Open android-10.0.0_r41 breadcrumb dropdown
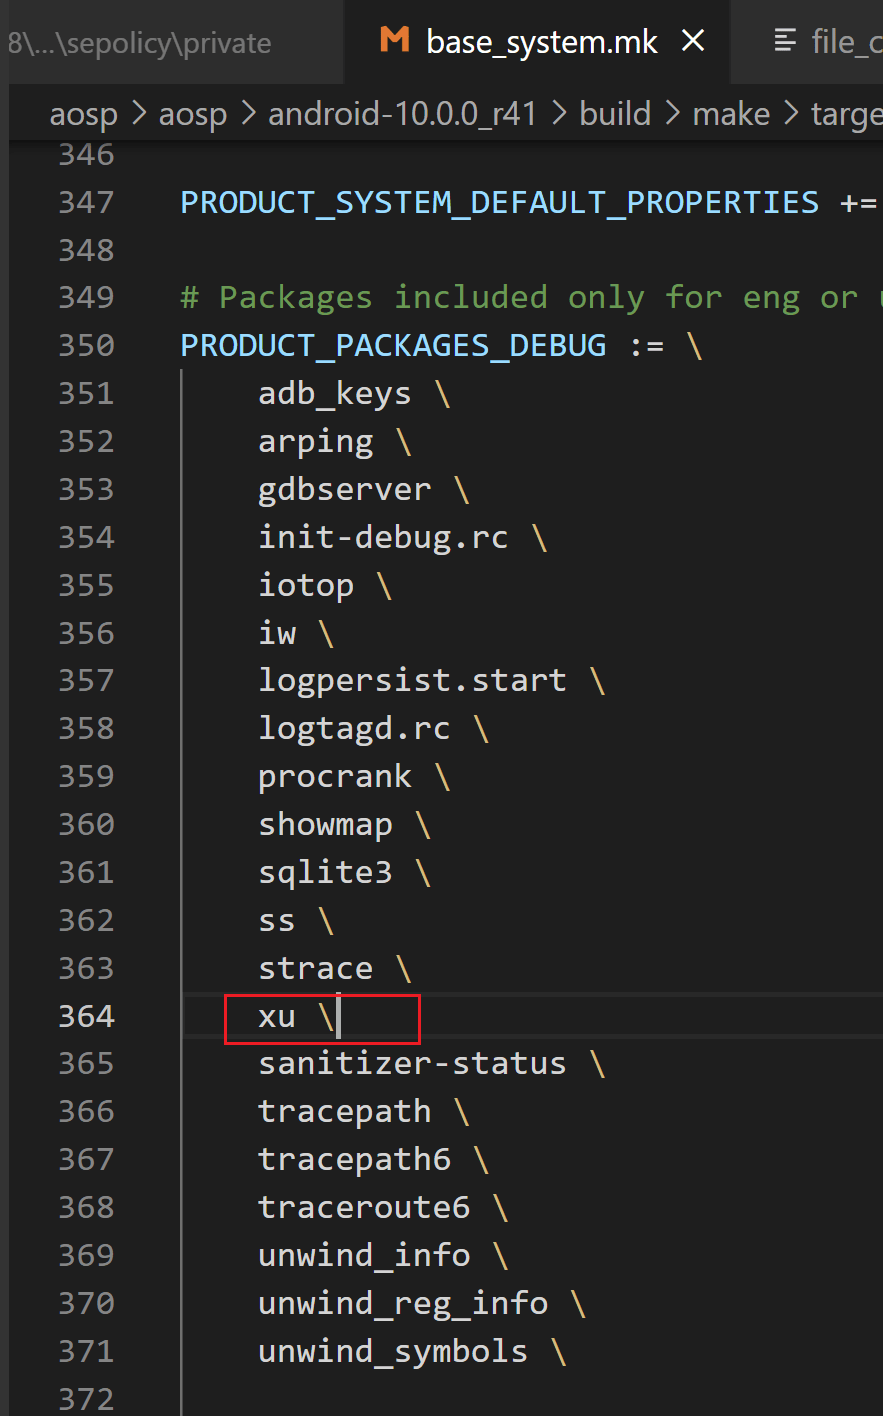 point(403,114)
